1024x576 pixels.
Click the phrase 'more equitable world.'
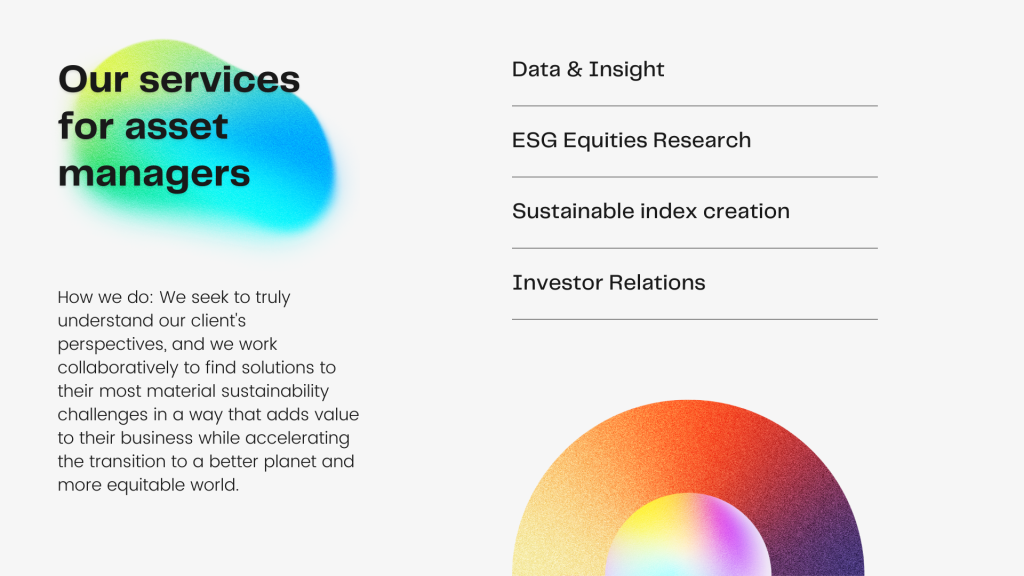148,485
